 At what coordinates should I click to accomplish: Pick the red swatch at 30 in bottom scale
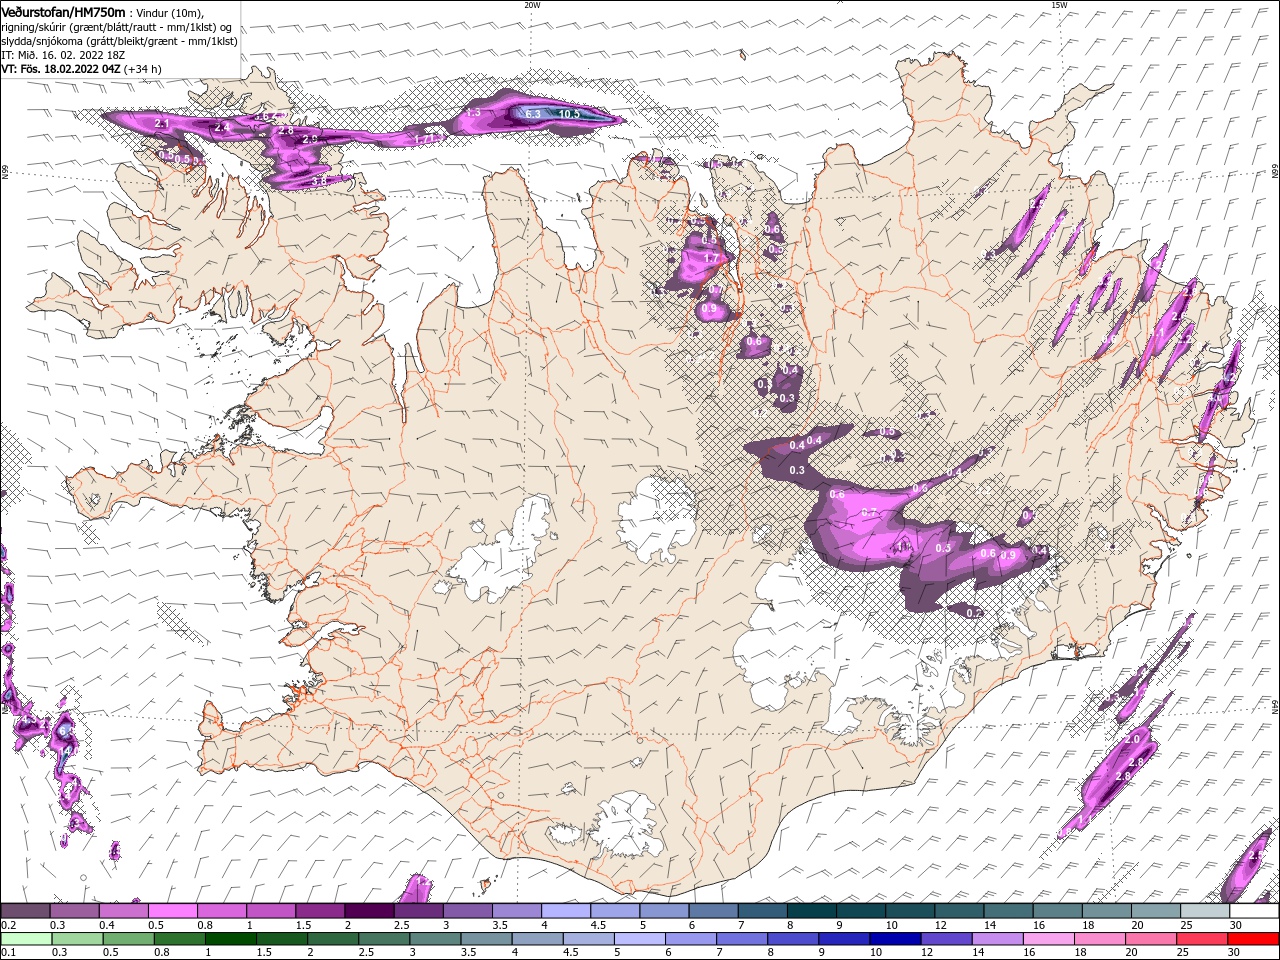point(1253,939)
